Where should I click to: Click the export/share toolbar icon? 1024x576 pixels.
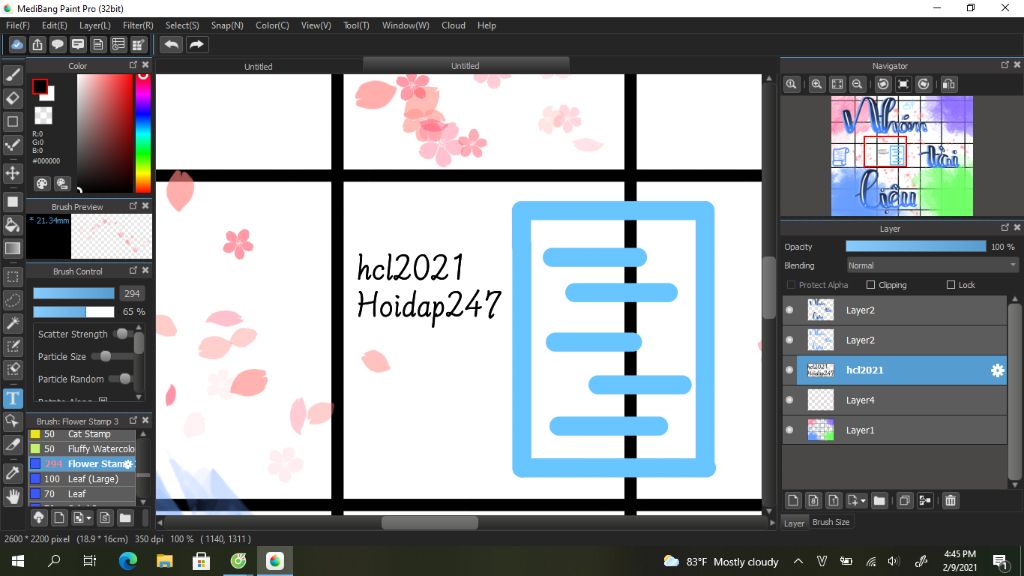(37, 44)
